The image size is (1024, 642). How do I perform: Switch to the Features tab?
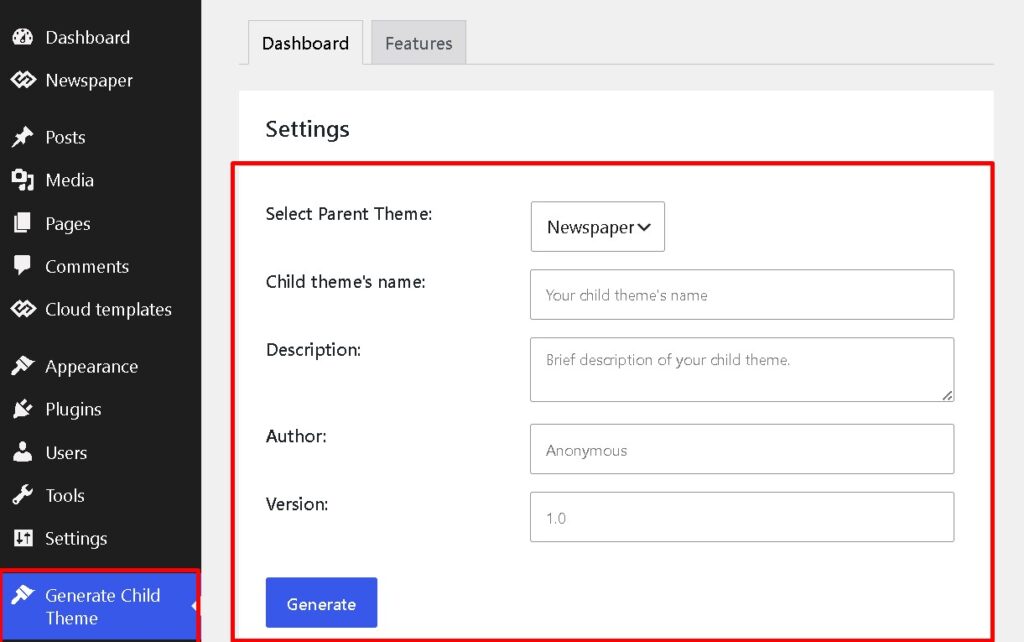419,43
